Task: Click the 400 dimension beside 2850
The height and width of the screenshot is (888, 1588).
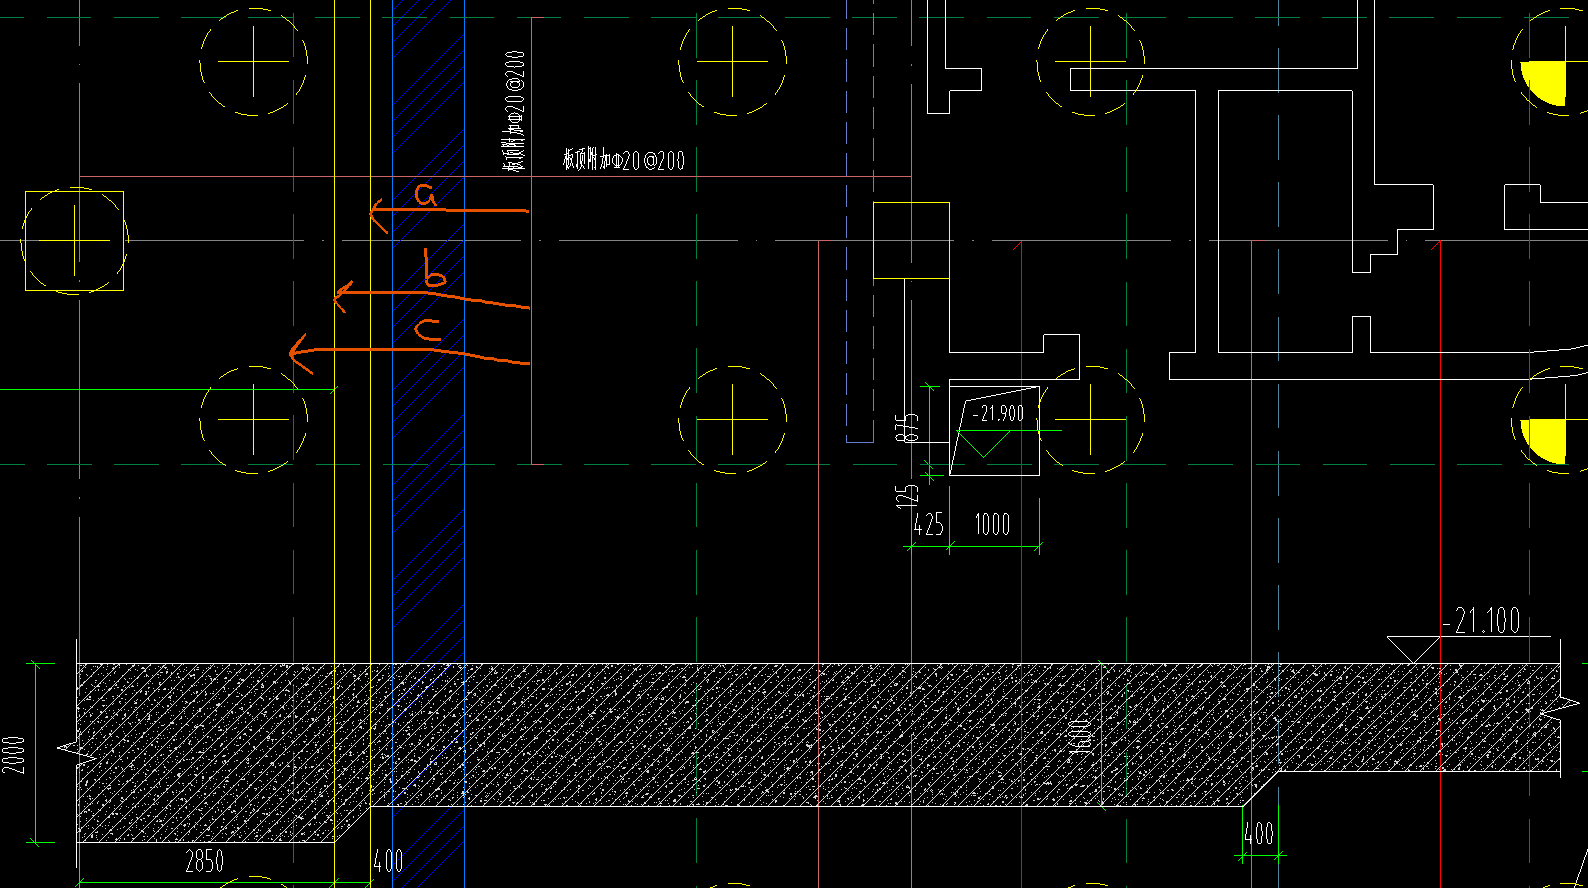Action: 389,861
